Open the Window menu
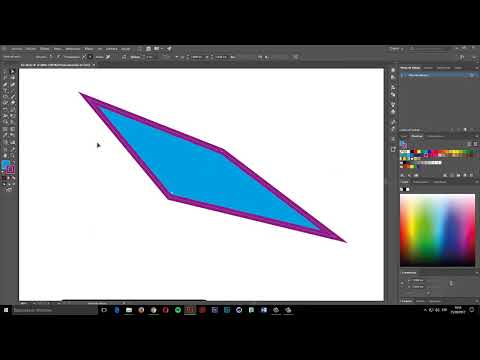480x360 pixels. pyautogui.click(x=112, y=49)
